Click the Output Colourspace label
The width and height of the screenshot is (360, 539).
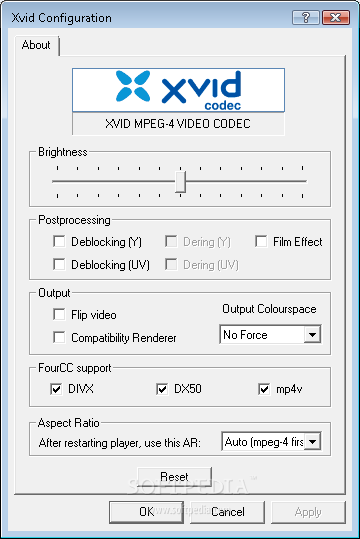click(269, 309)
